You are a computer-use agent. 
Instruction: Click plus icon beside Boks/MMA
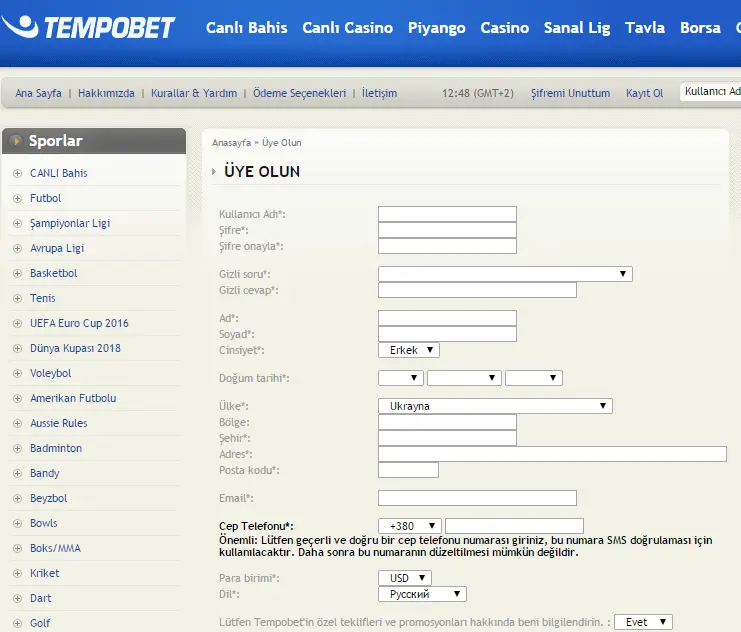tap(17, 549)
